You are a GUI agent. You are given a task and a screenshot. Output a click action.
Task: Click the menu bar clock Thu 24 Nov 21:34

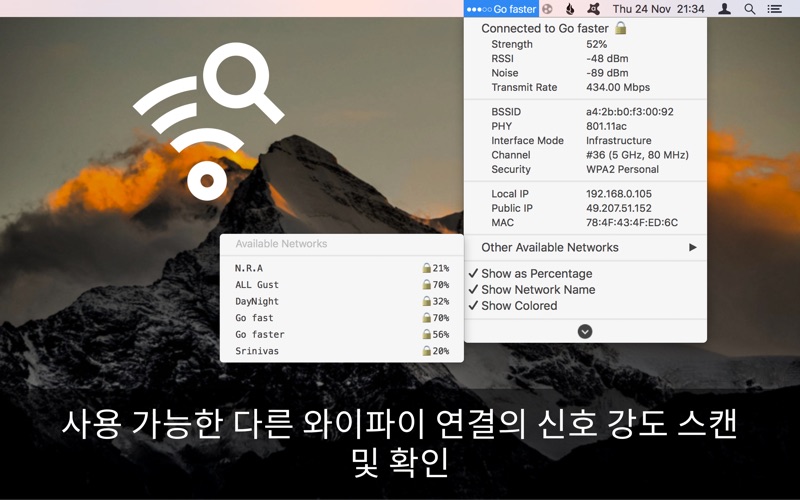click(658, 9)
